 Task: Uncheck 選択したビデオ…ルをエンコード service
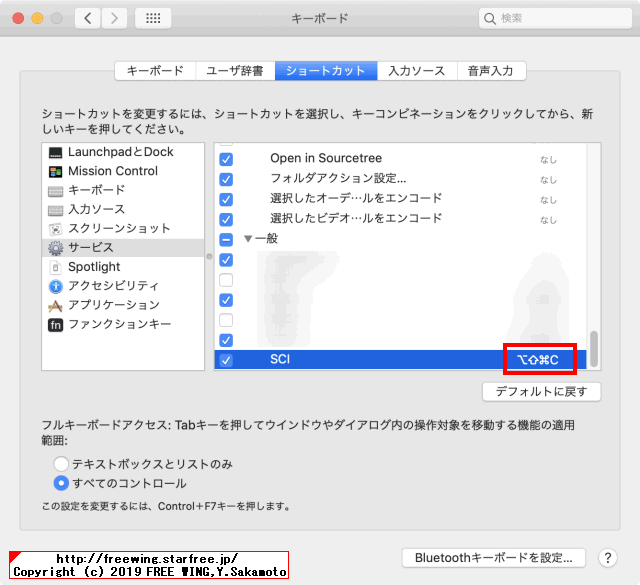[226, 219]
